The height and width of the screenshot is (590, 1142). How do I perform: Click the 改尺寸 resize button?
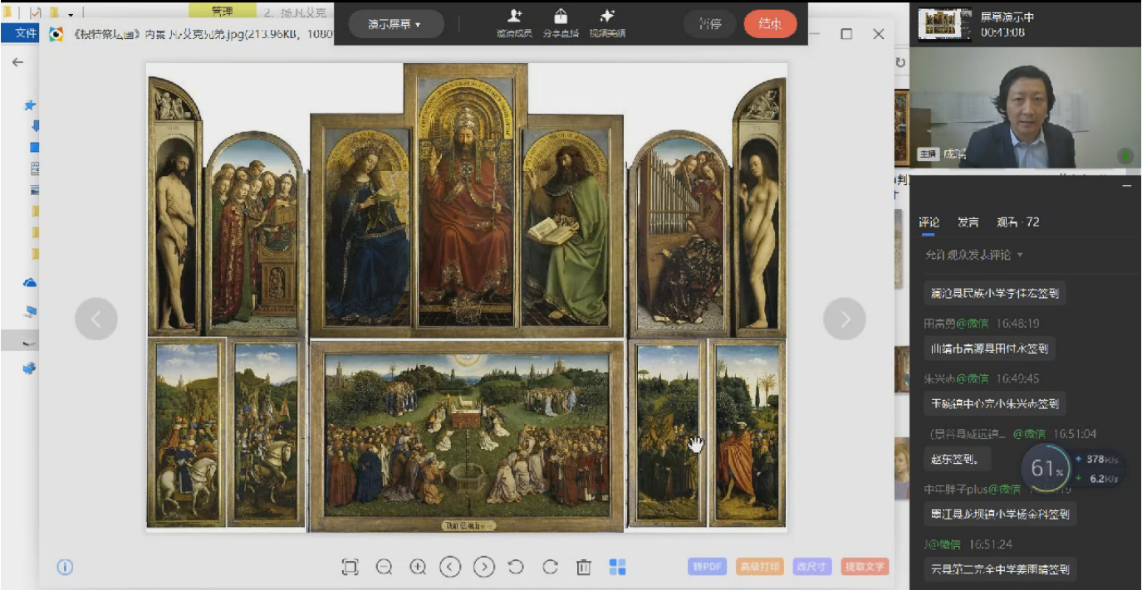point(811,567)
